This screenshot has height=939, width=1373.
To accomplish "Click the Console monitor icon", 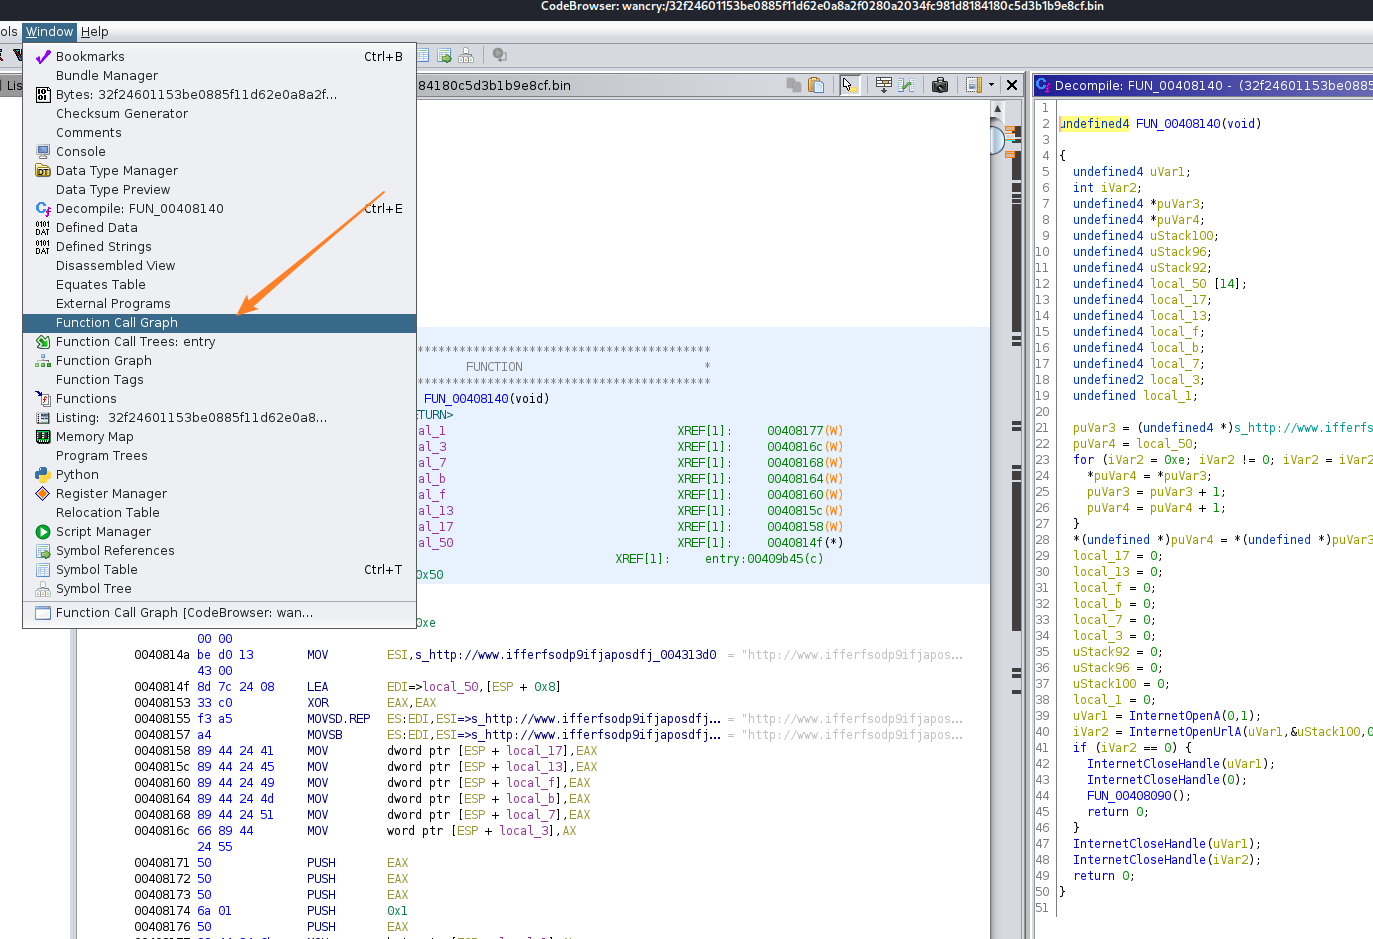I will coord(43,152).
